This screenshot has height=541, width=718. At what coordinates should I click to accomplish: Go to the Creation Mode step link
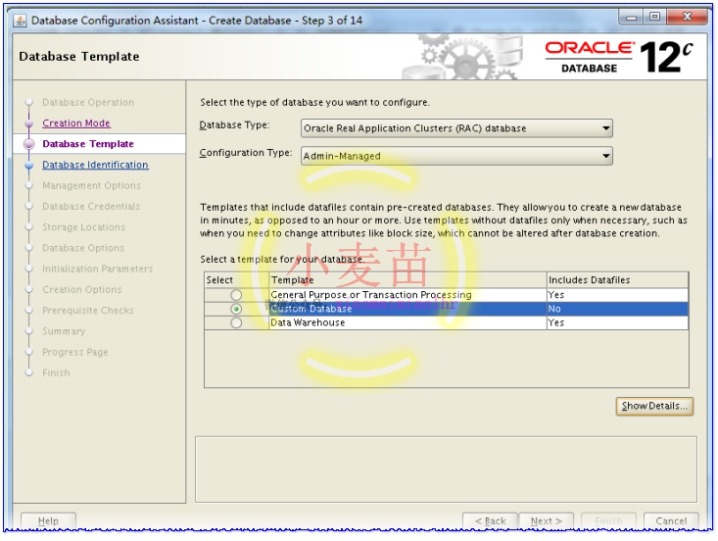76,123
